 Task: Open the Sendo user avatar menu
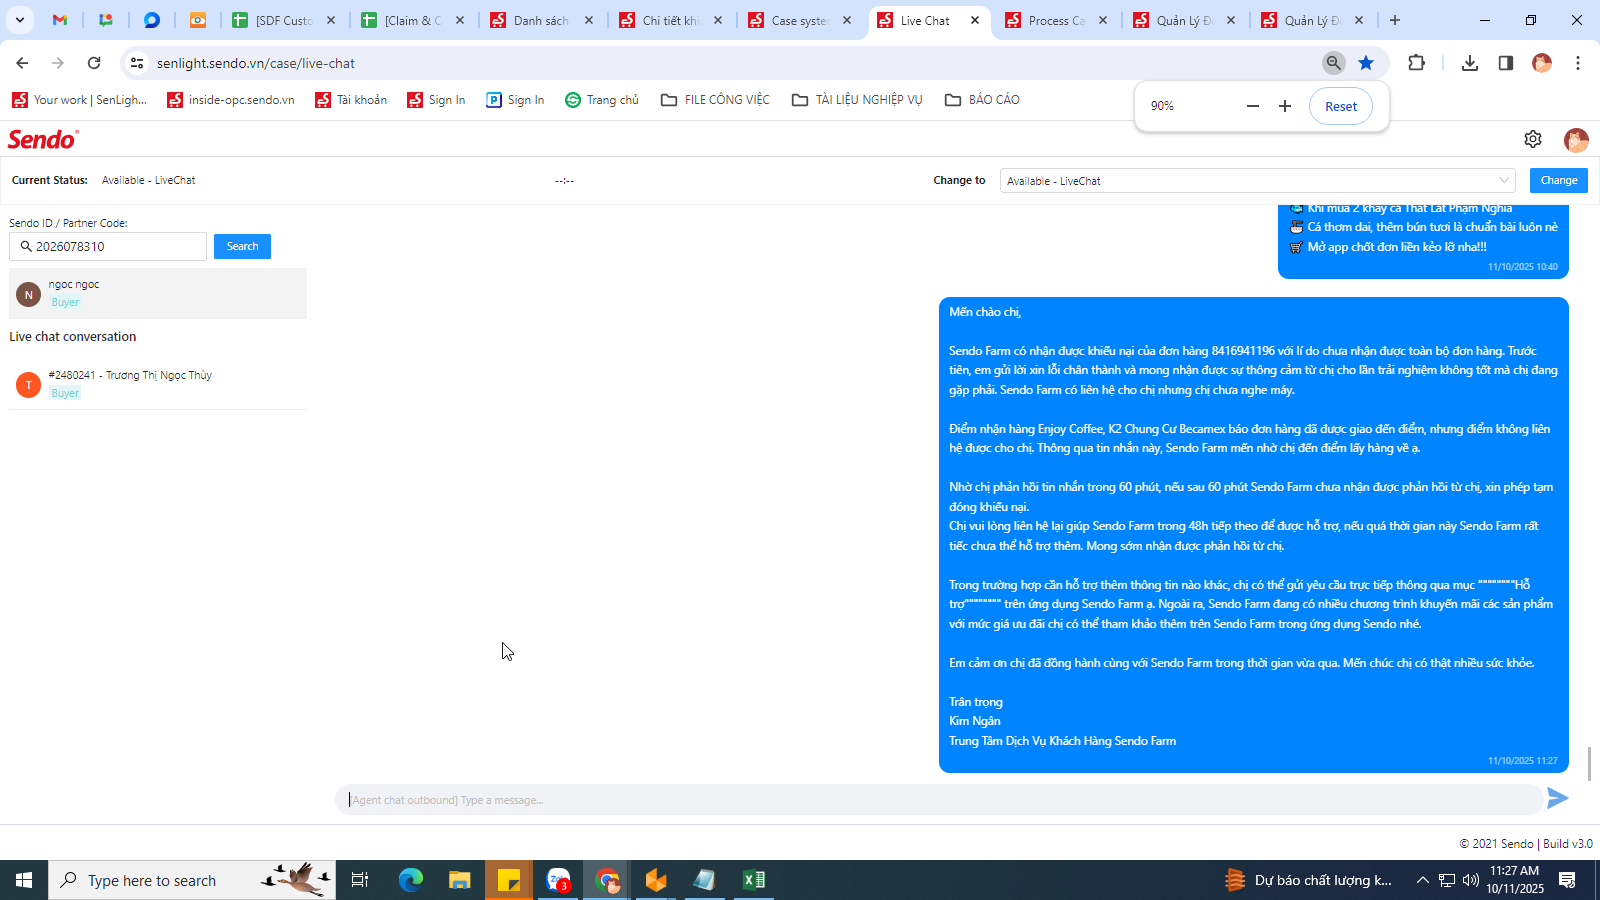[x=1576, y=140]
